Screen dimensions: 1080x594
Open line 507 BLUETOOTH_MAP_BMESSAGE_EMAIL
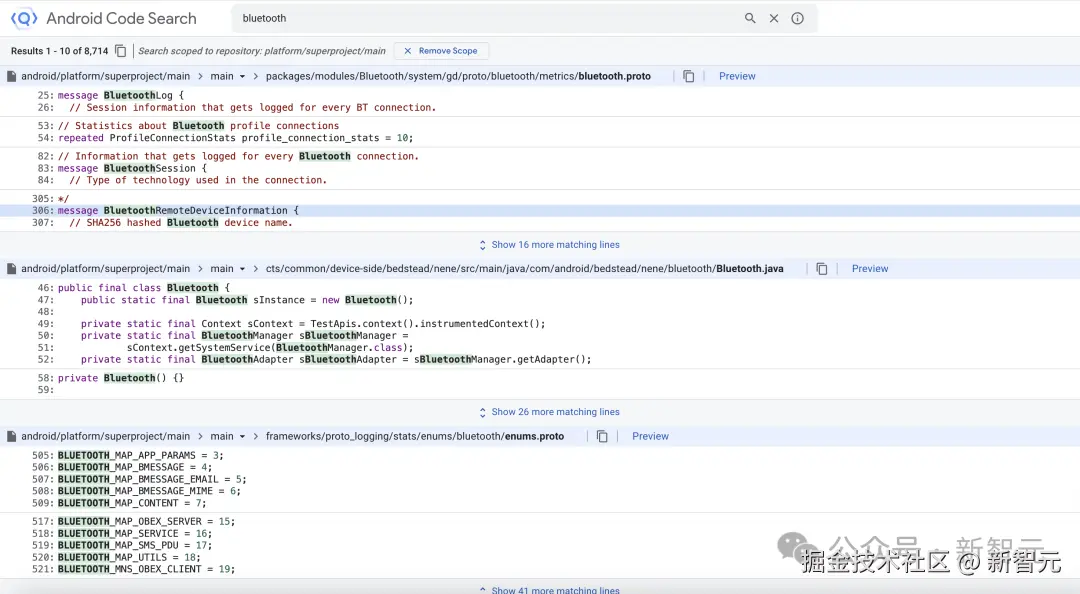click(x=152, y=480)
